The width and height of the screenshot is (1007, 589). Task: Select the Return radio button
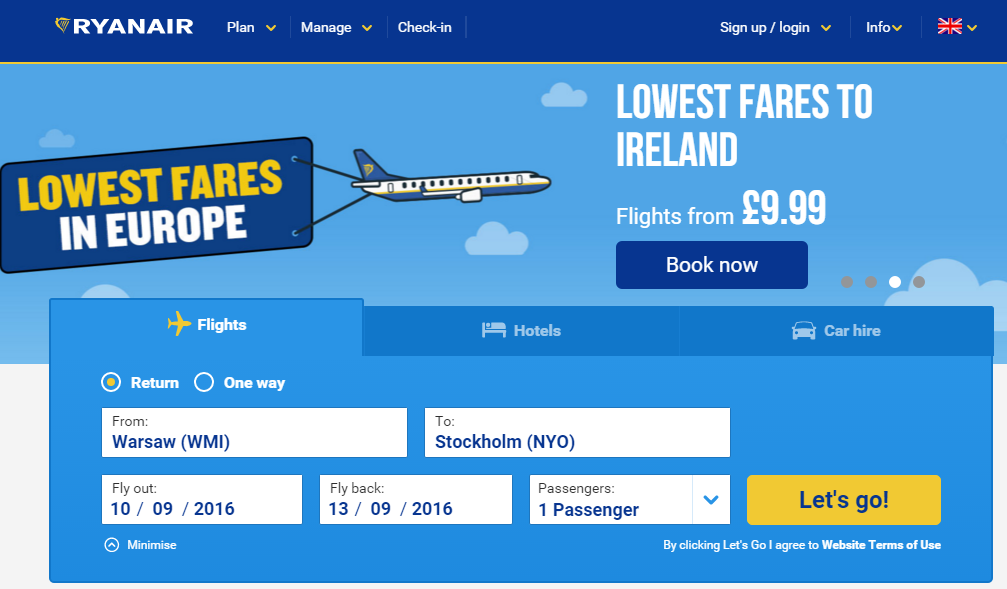click(111, 382)
